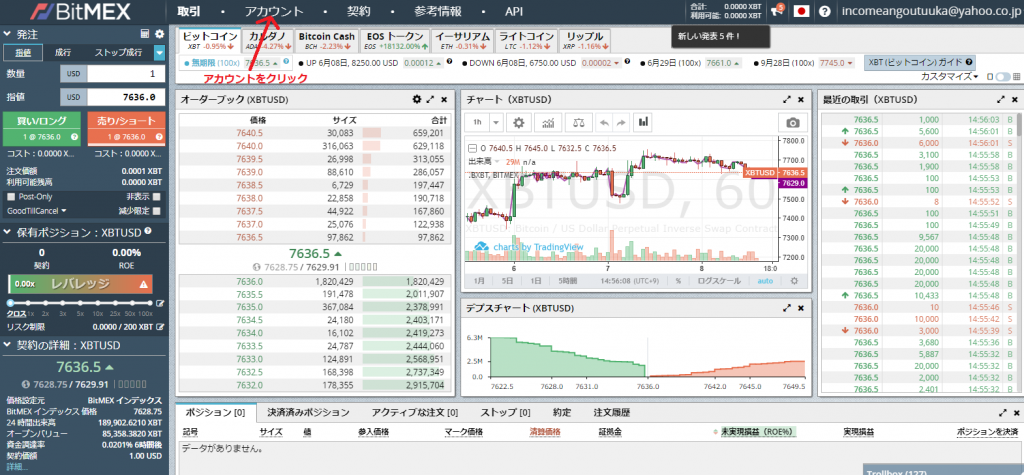
Task: Open help question mark in header
Action: click(x=825, y=11)
